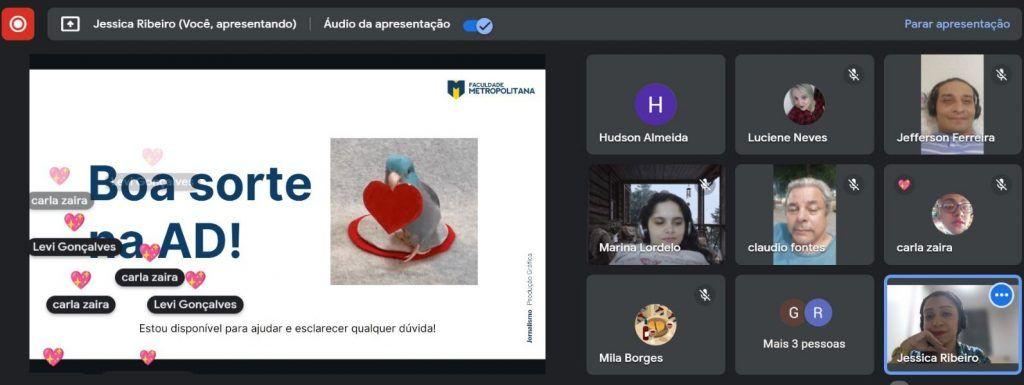Click the purple H avatar of Hudson Almeida

[655, 104]
